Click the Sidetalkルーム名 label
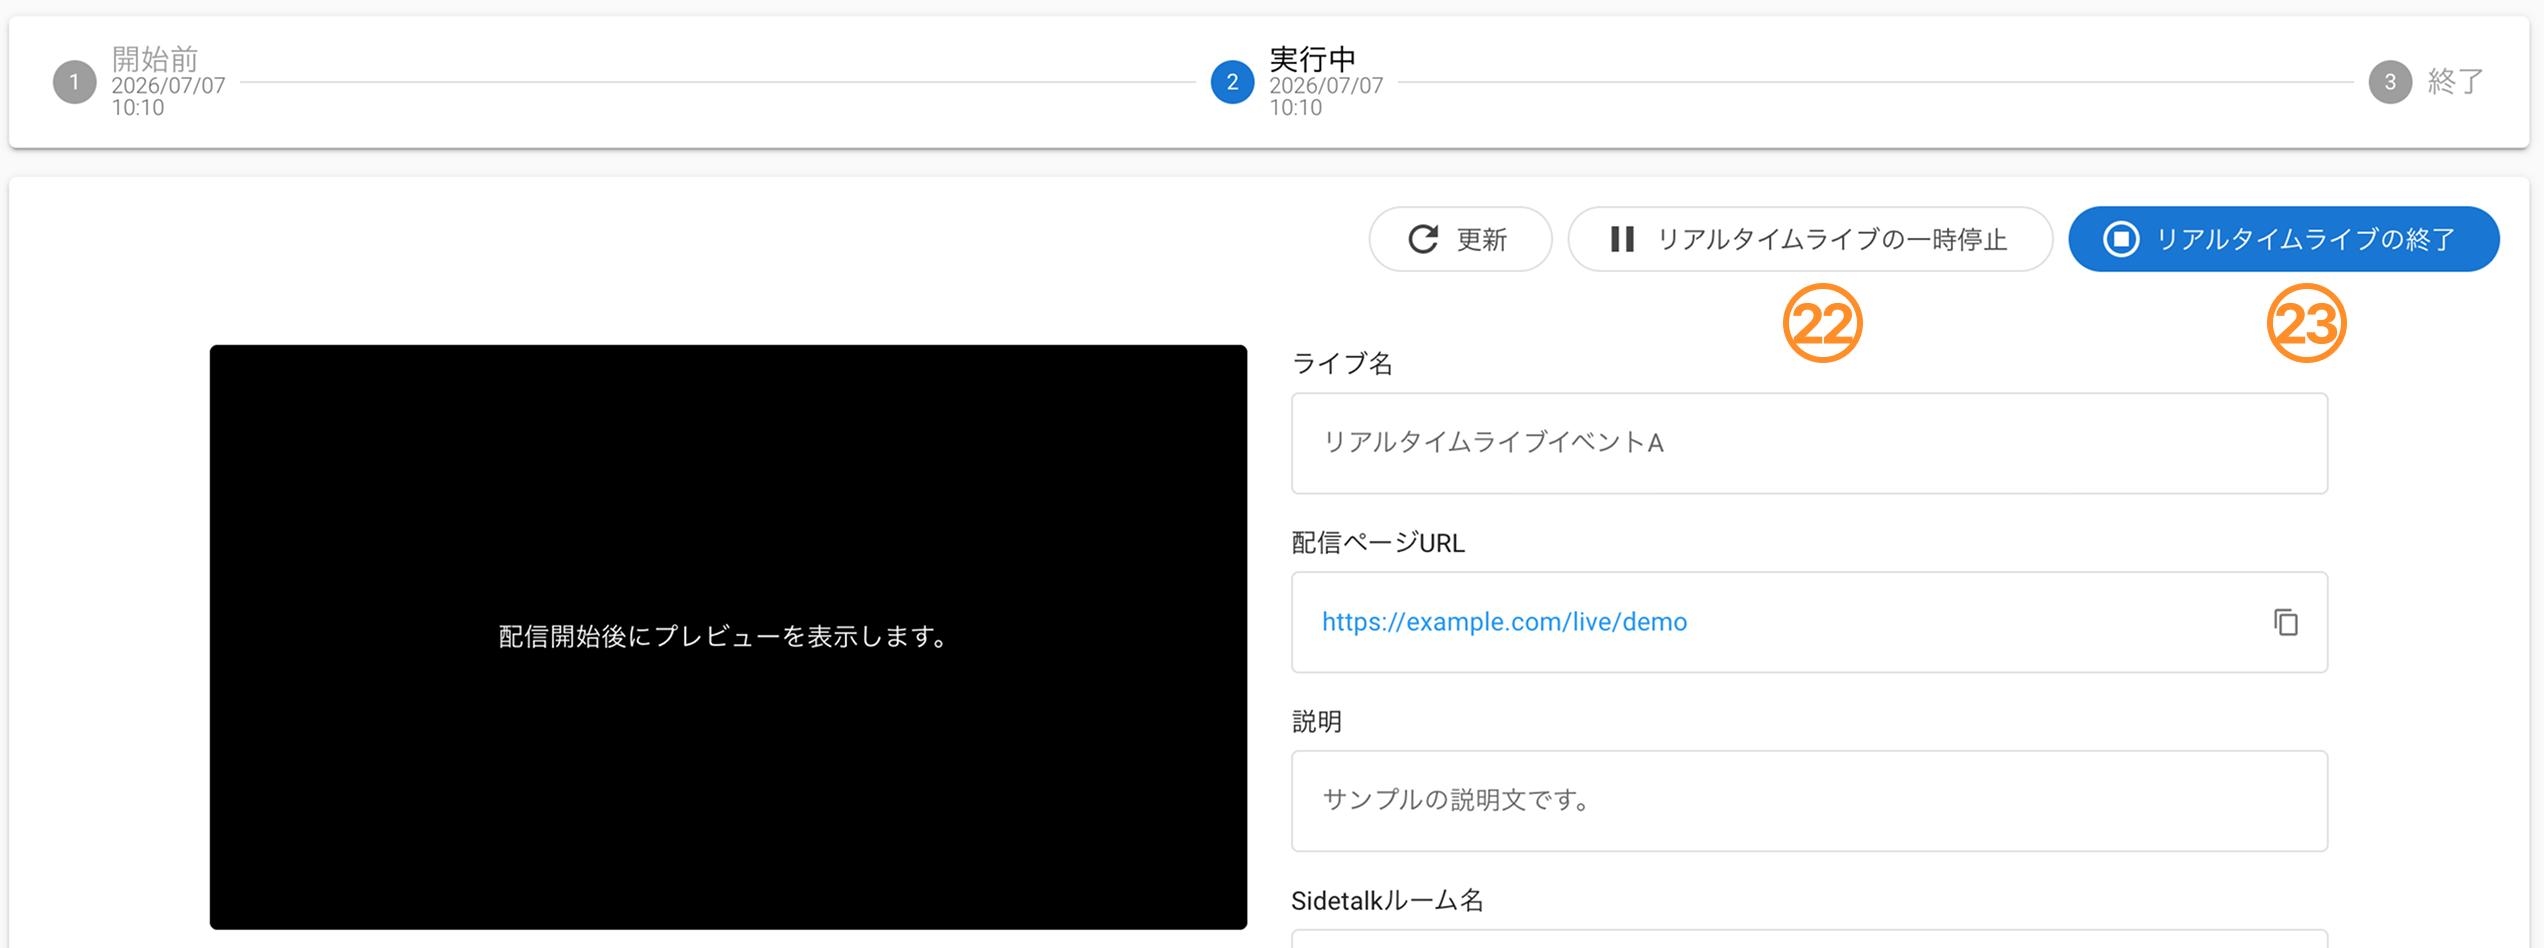The height and width of the screenshot is (948, 2544). [1387, 901]
